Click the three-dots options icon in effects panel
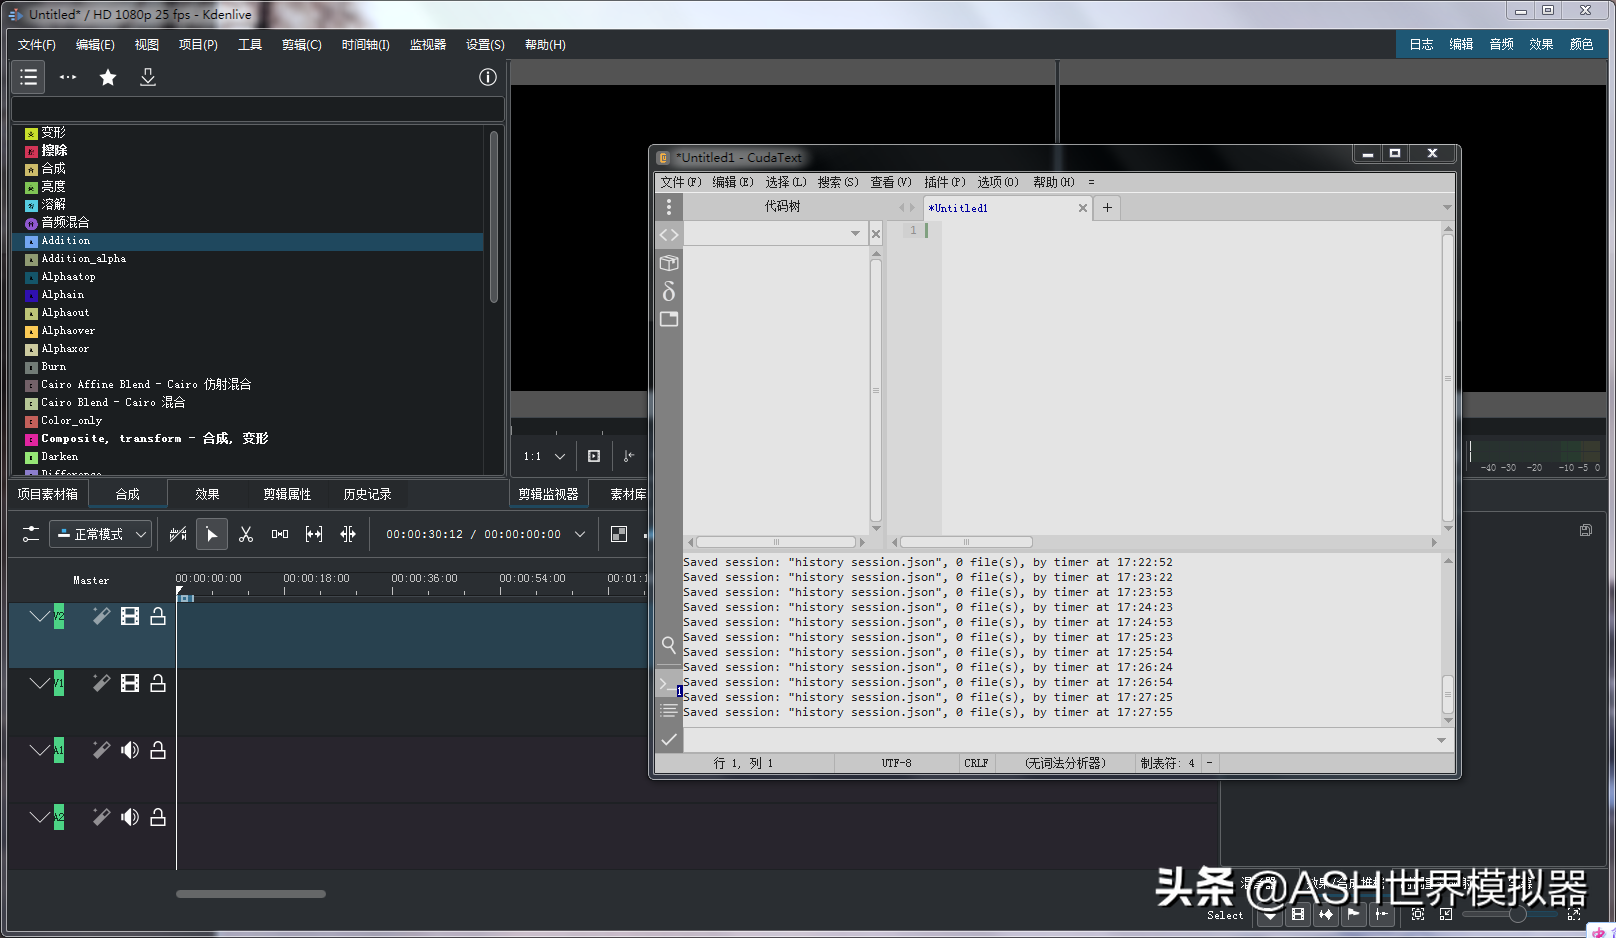The image size is (1616, 938). coord(68,77)
